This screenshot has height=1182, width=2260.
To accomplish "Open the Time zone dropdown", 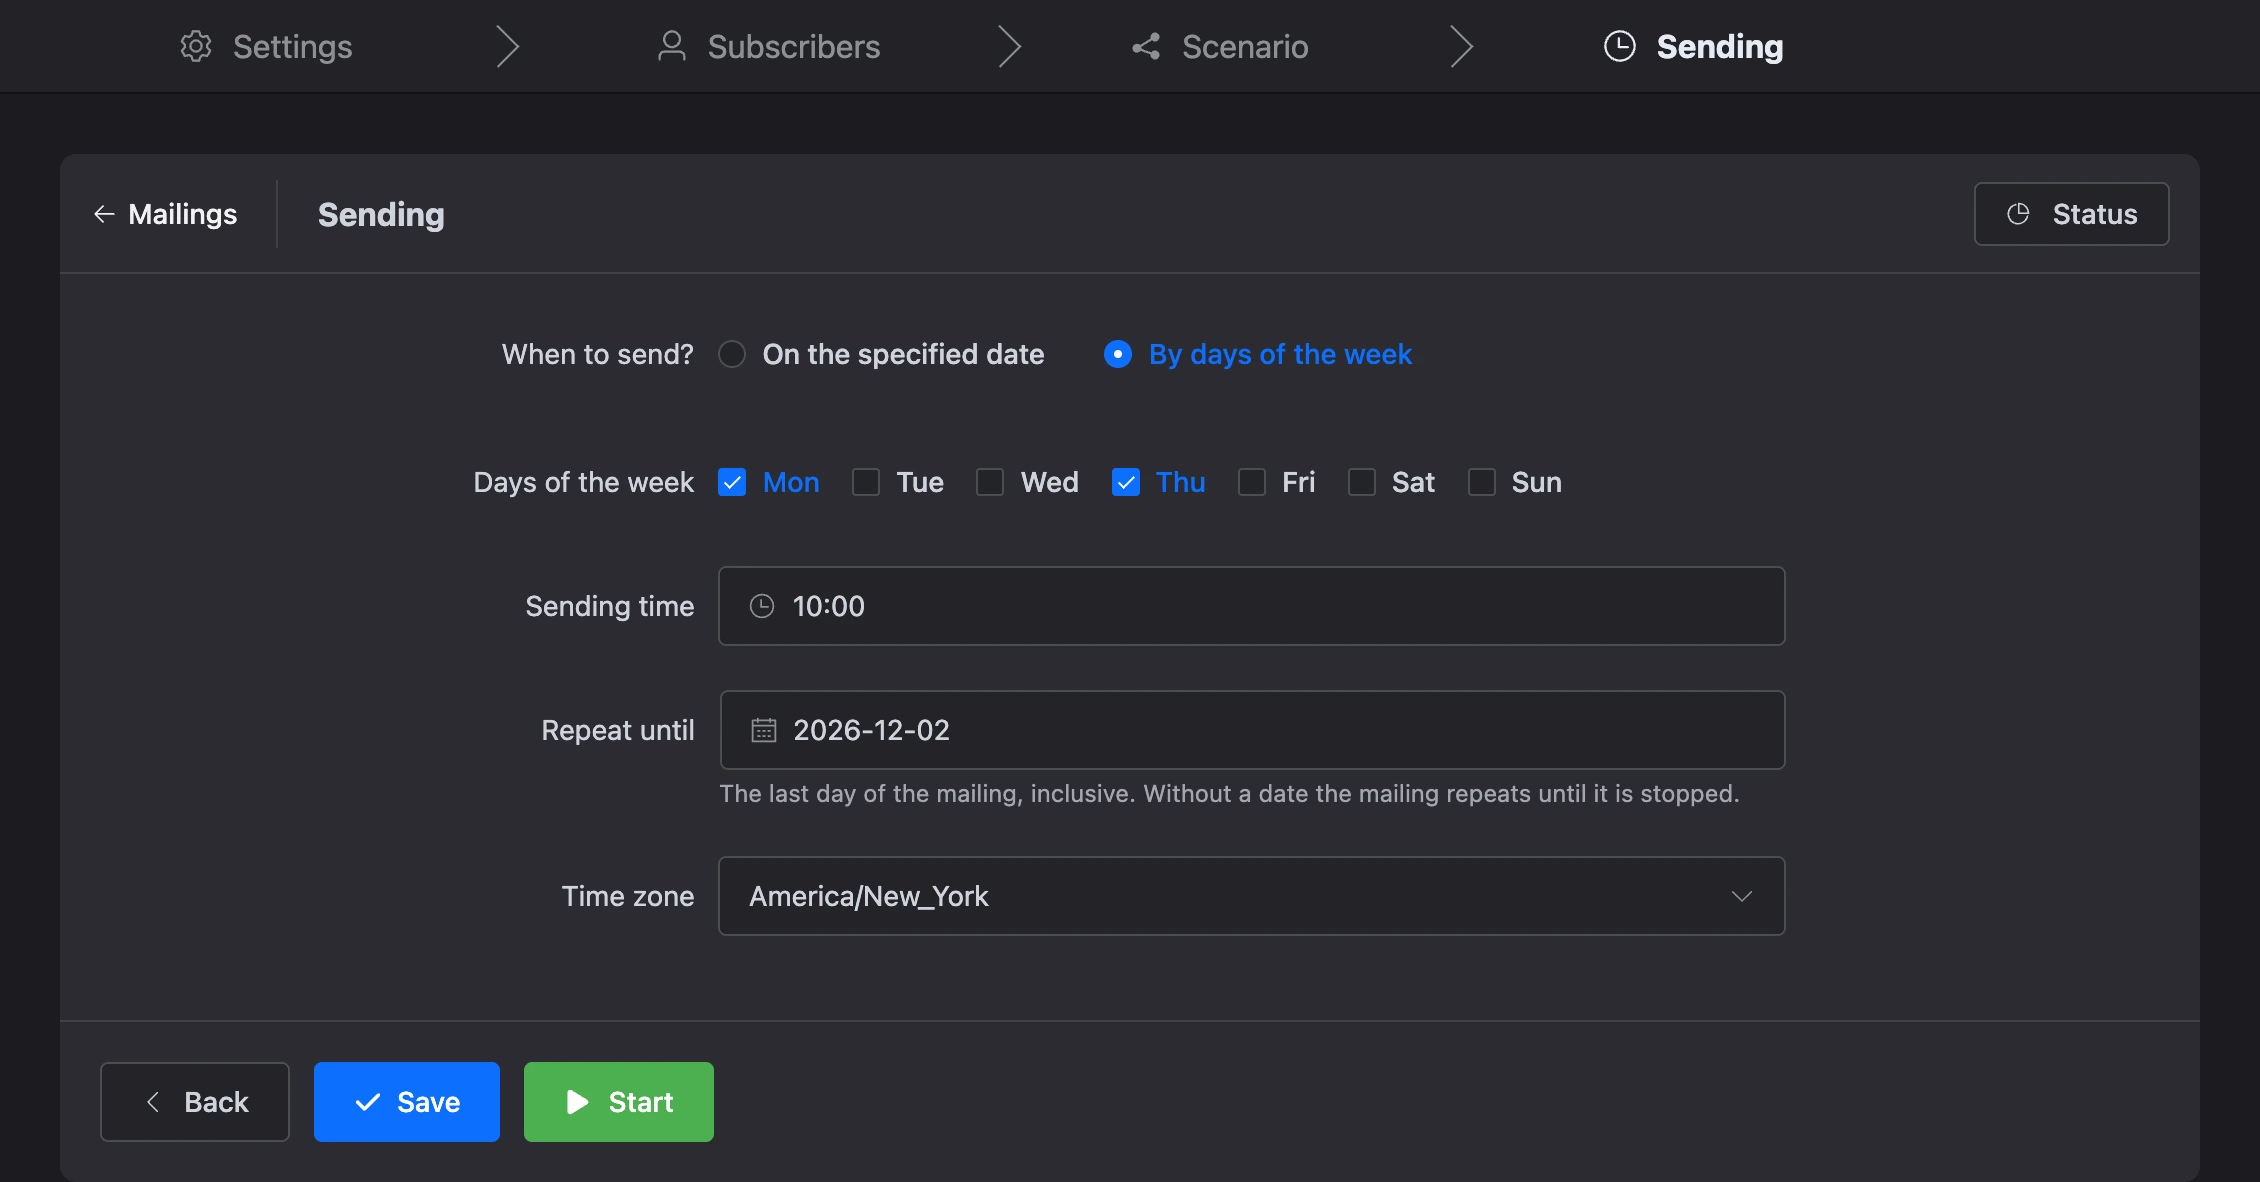I will 1252,896.
